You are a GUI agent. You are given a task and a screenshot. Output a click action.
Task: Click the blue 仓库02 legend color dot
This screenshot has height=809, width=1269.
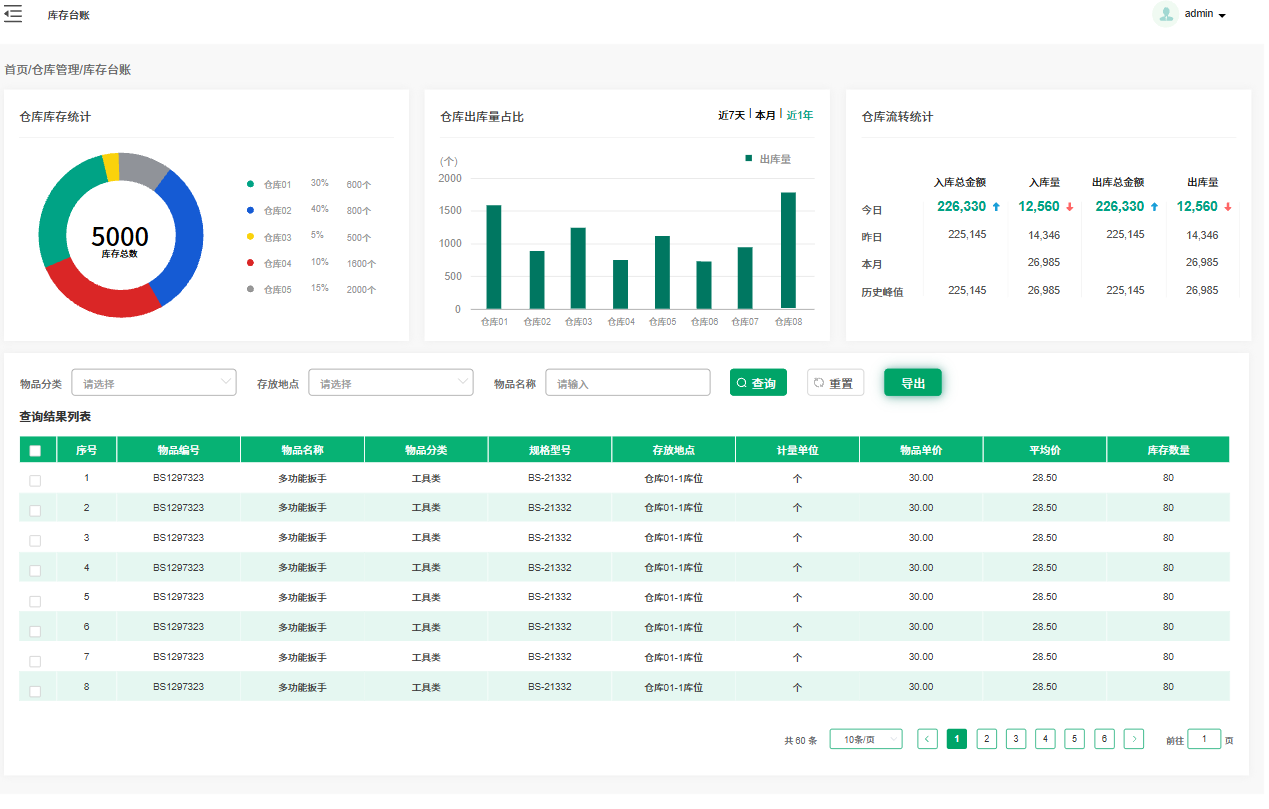coord(250,211)
